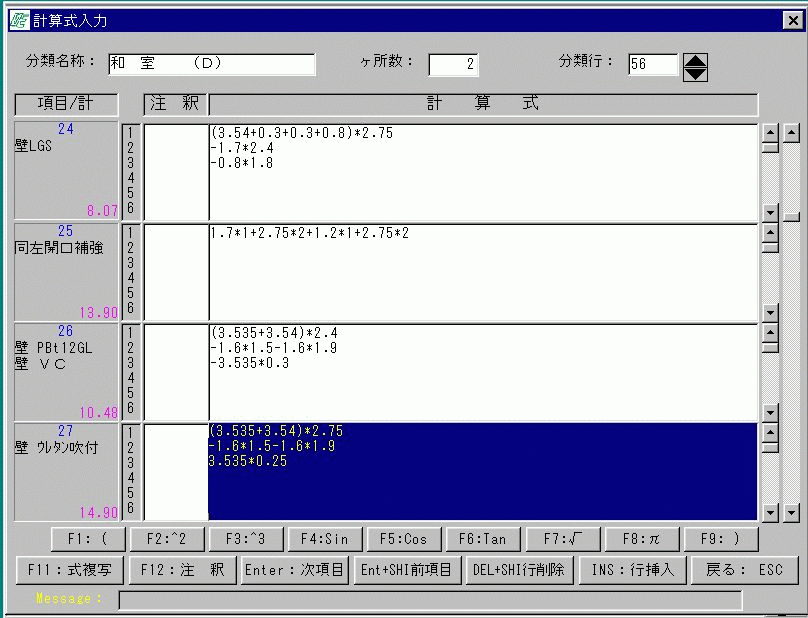Click the F1 open parenthesis button
Image resolution: width=808 pixels, height=618 pixels.
(89, 539)
